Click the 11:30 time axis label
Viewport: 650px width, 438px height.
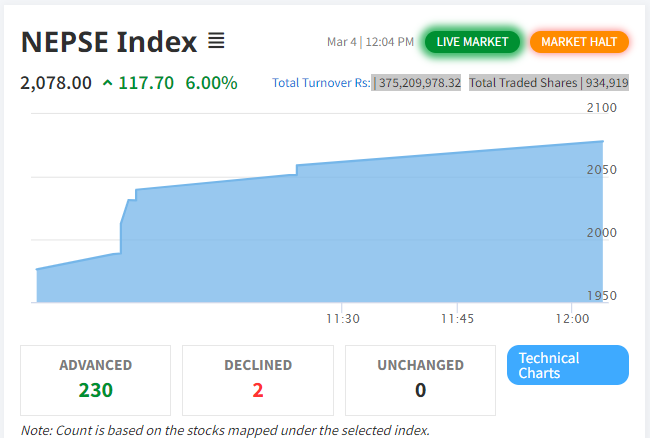342,319
